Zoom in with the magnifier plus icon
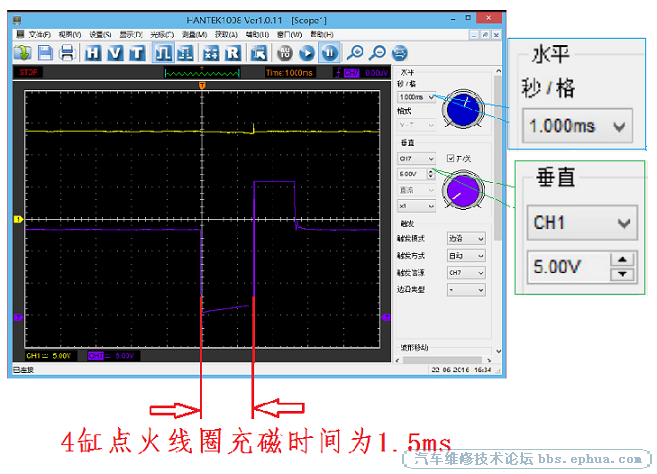Image resolution: width=657 pixels, height=474 pixels. point(355,53)
